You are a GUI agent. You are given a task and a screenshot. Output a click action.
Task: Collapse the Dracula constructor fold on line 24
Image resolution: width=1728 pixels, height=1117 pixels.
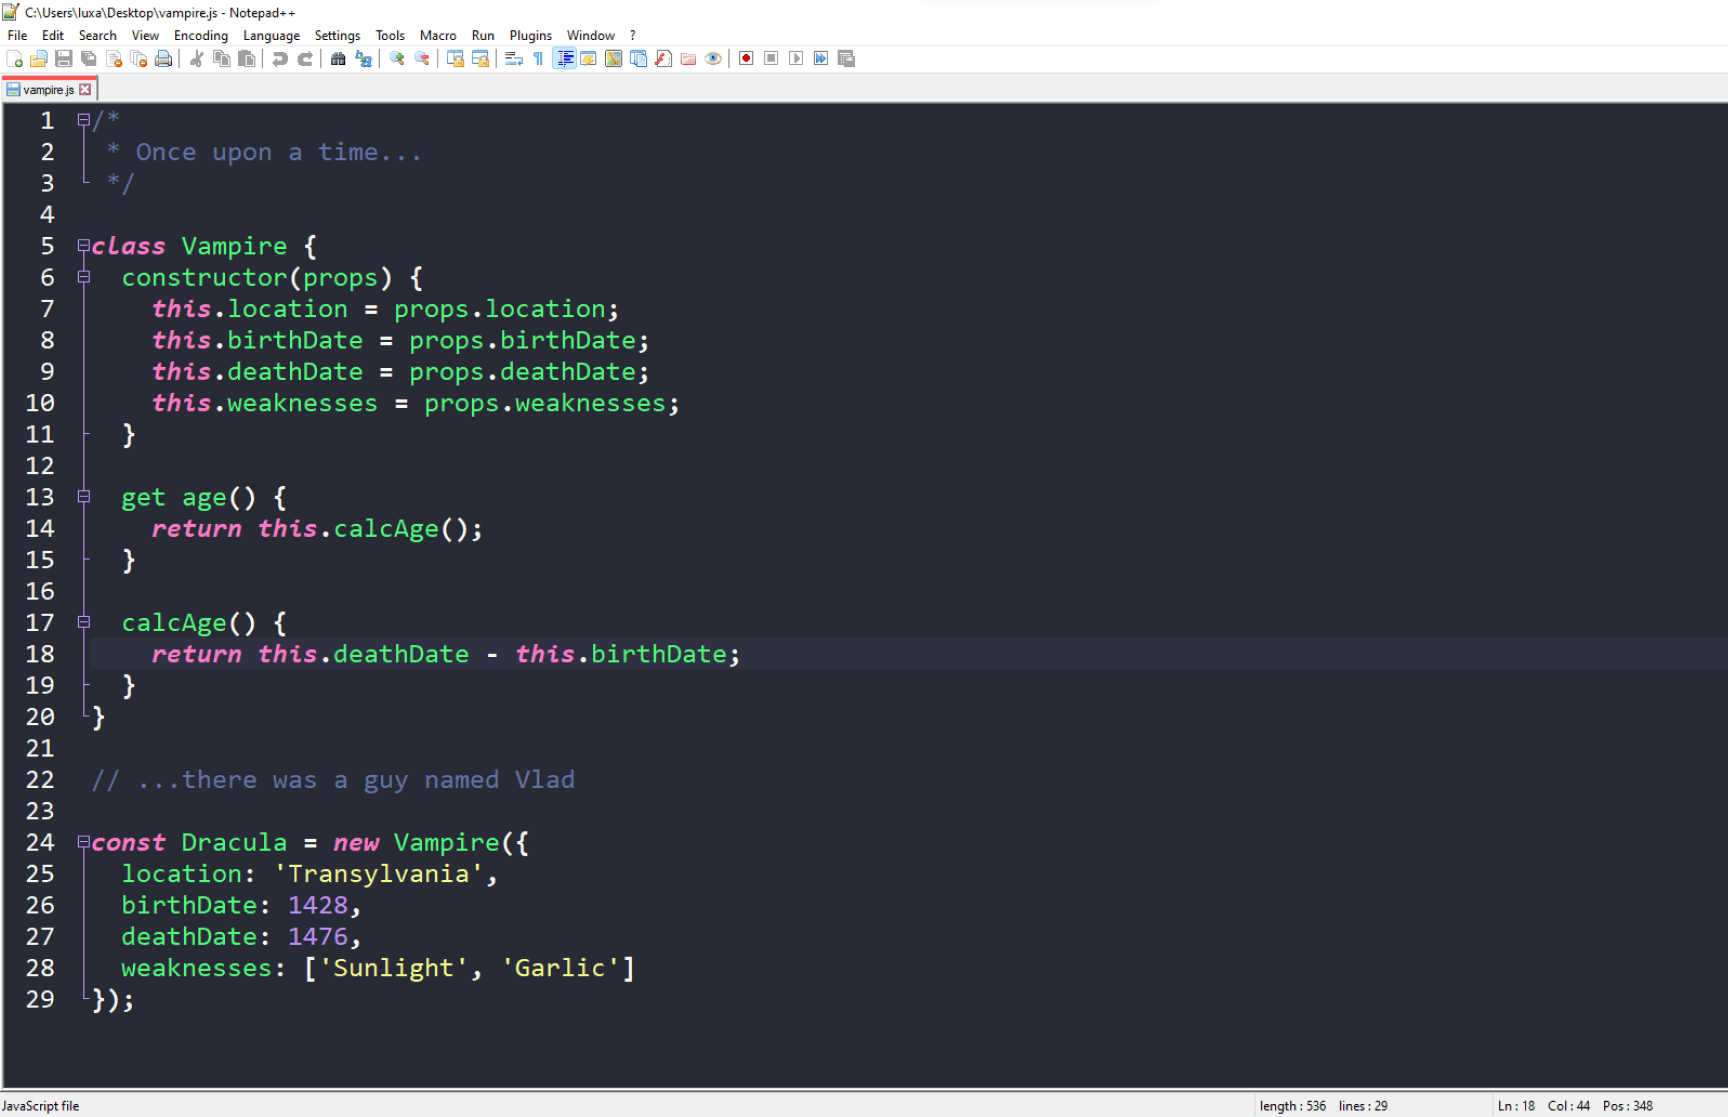[84, 843]
